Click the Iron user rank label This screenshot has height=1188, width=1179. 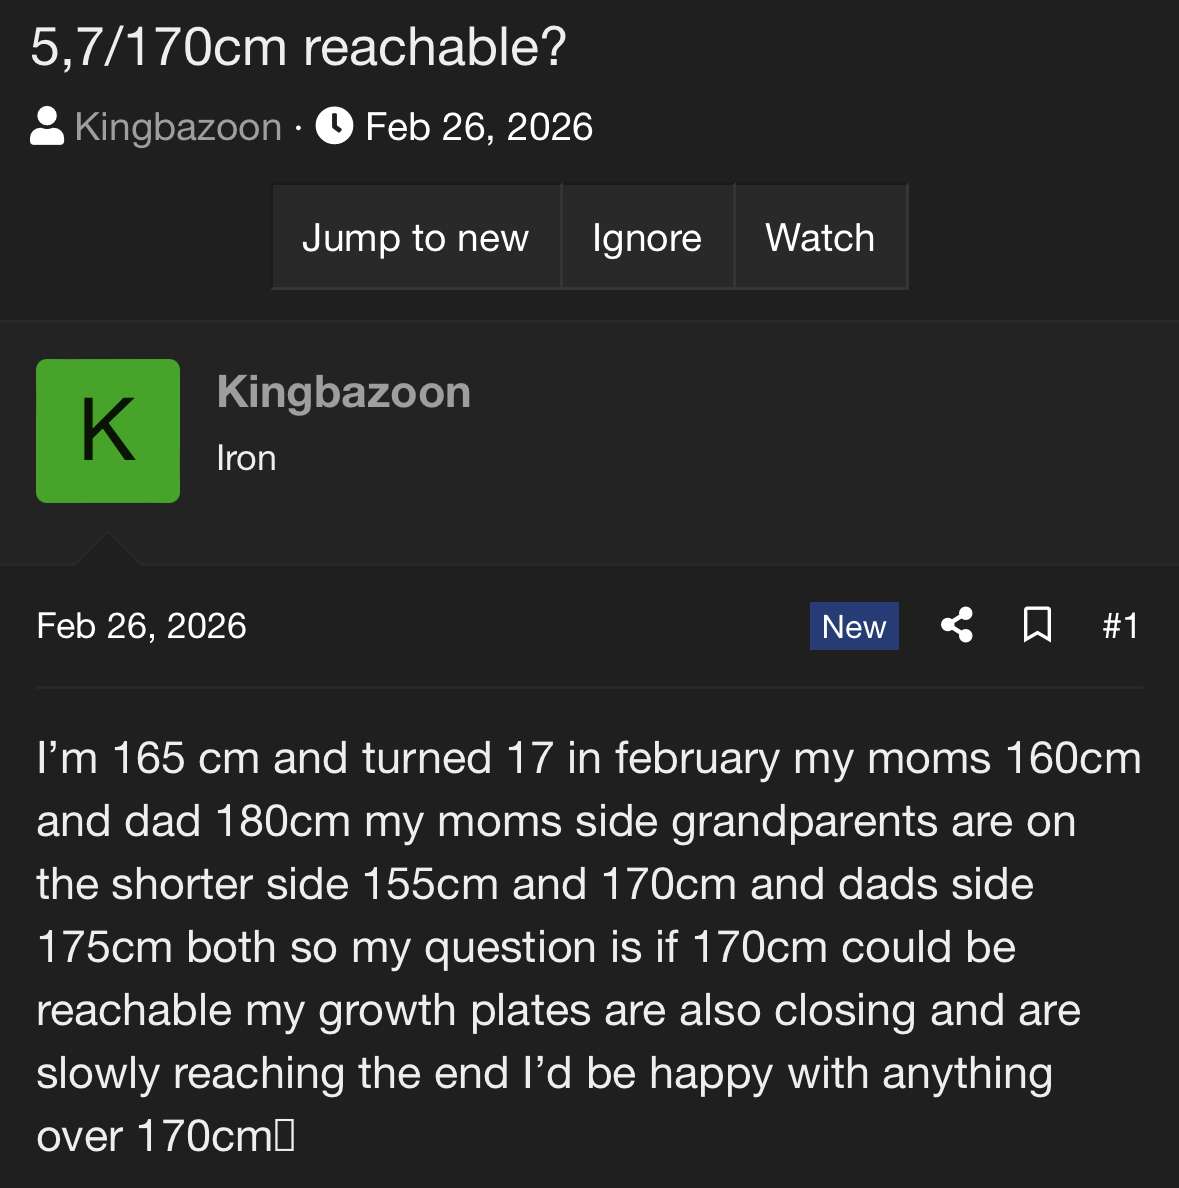(246, 458)
